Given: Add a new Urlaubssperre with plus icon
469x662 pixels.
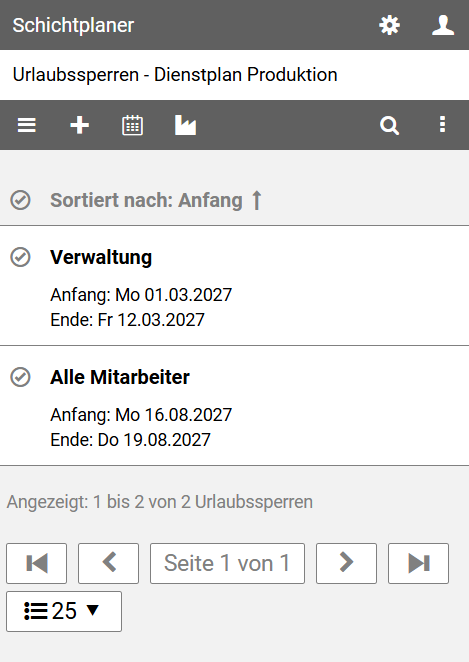Looking at the screenshot, I should point(79,125).
